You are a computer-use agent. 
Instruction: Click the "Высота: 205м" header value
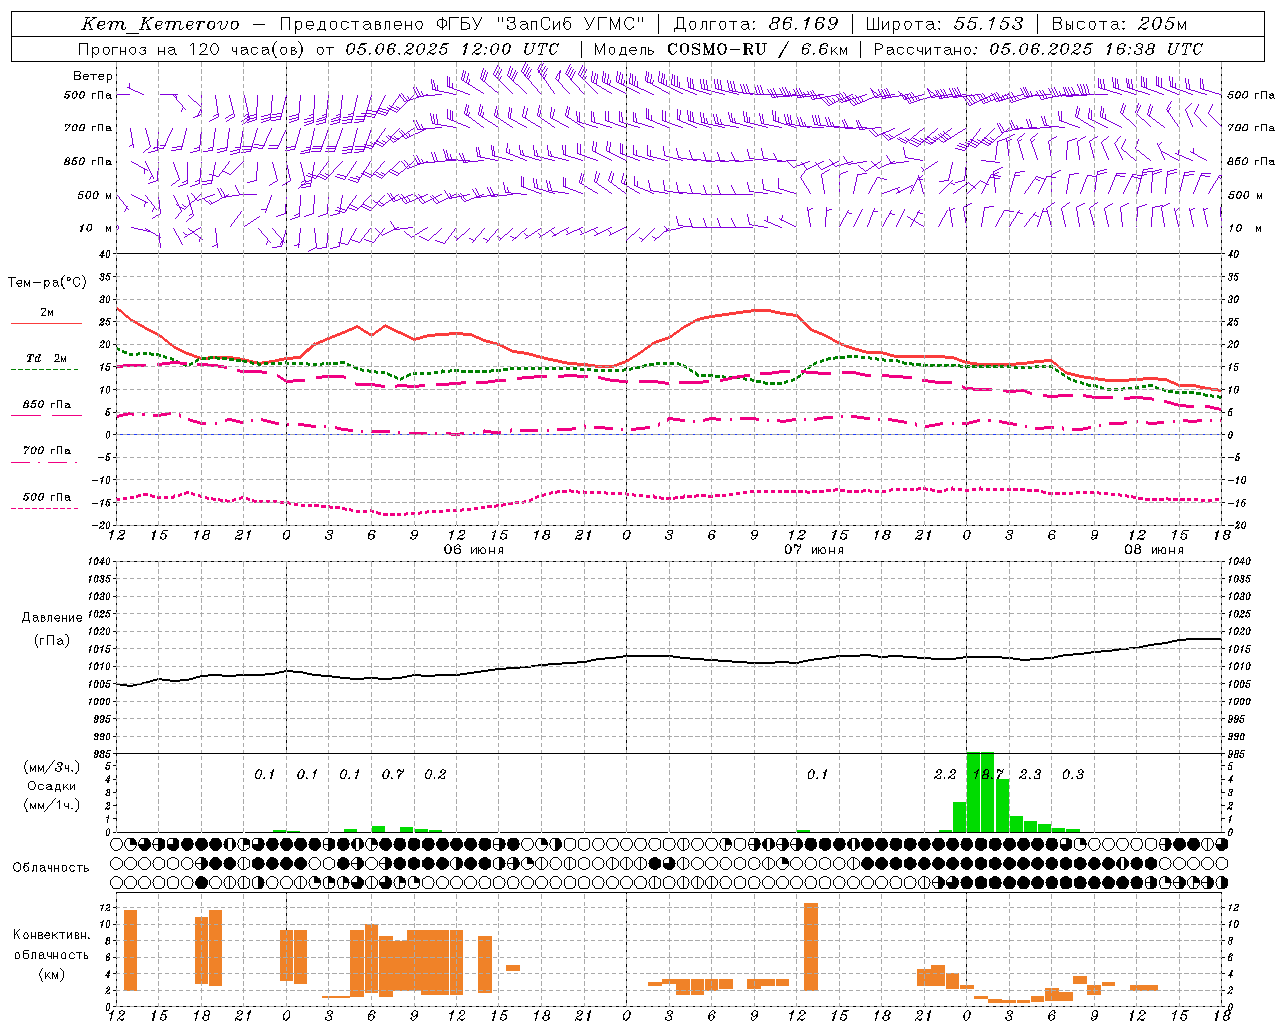pyautogui.click(x=1119, y=24)
